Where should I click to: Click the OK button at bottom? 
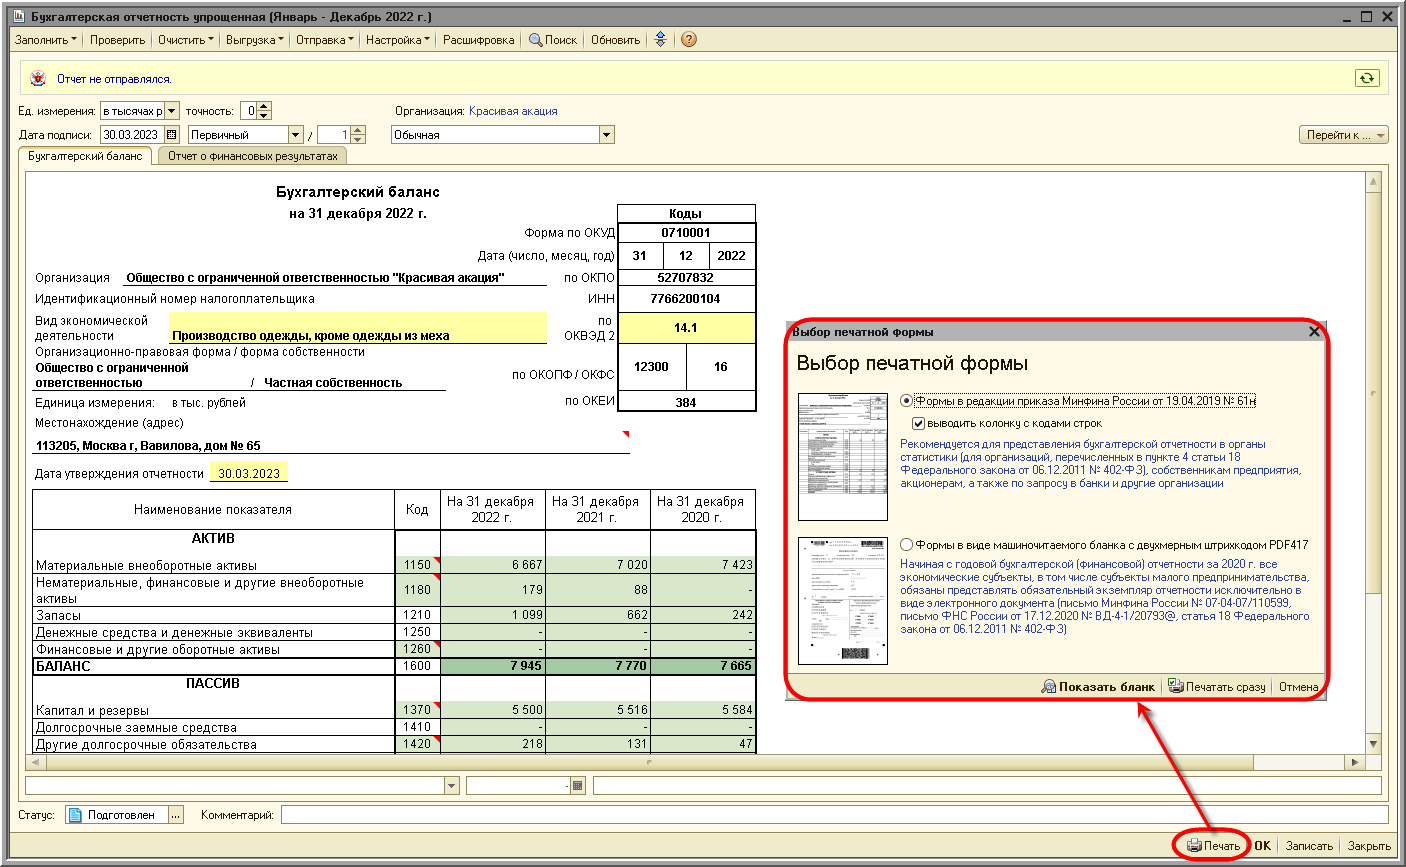tap(1262, 846)
